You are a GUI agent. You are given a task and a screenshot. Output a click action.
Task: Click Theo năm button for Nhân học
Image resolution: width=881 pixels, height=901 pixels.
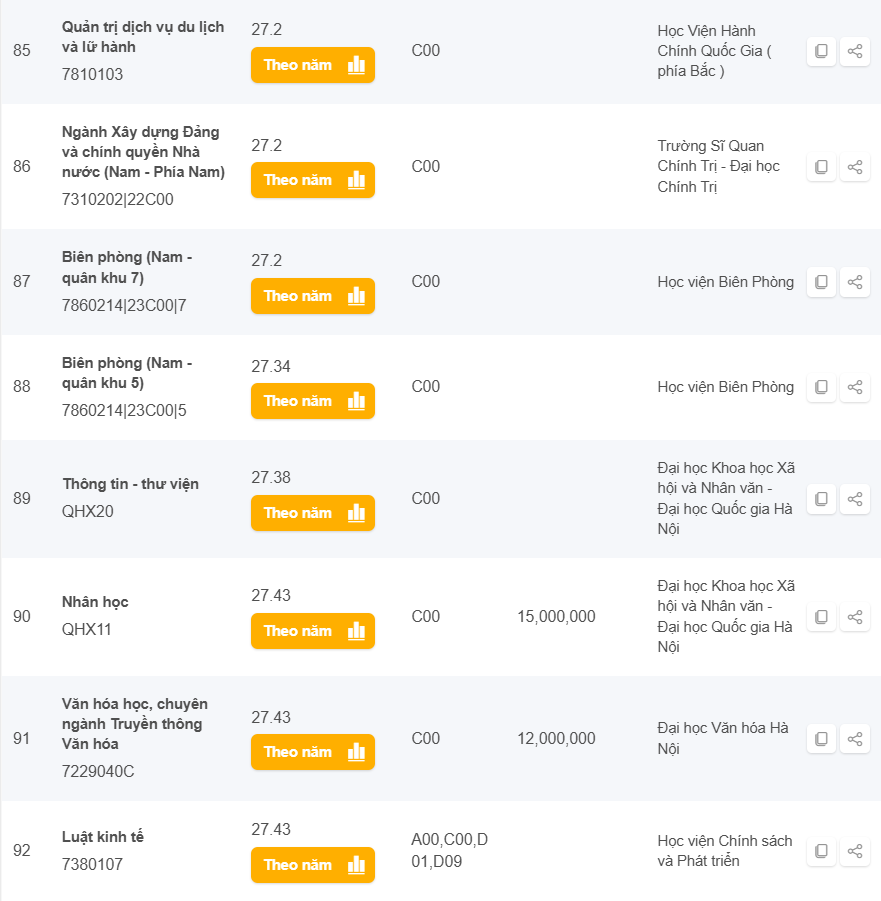pyautogui.click(x=312, y=631)
